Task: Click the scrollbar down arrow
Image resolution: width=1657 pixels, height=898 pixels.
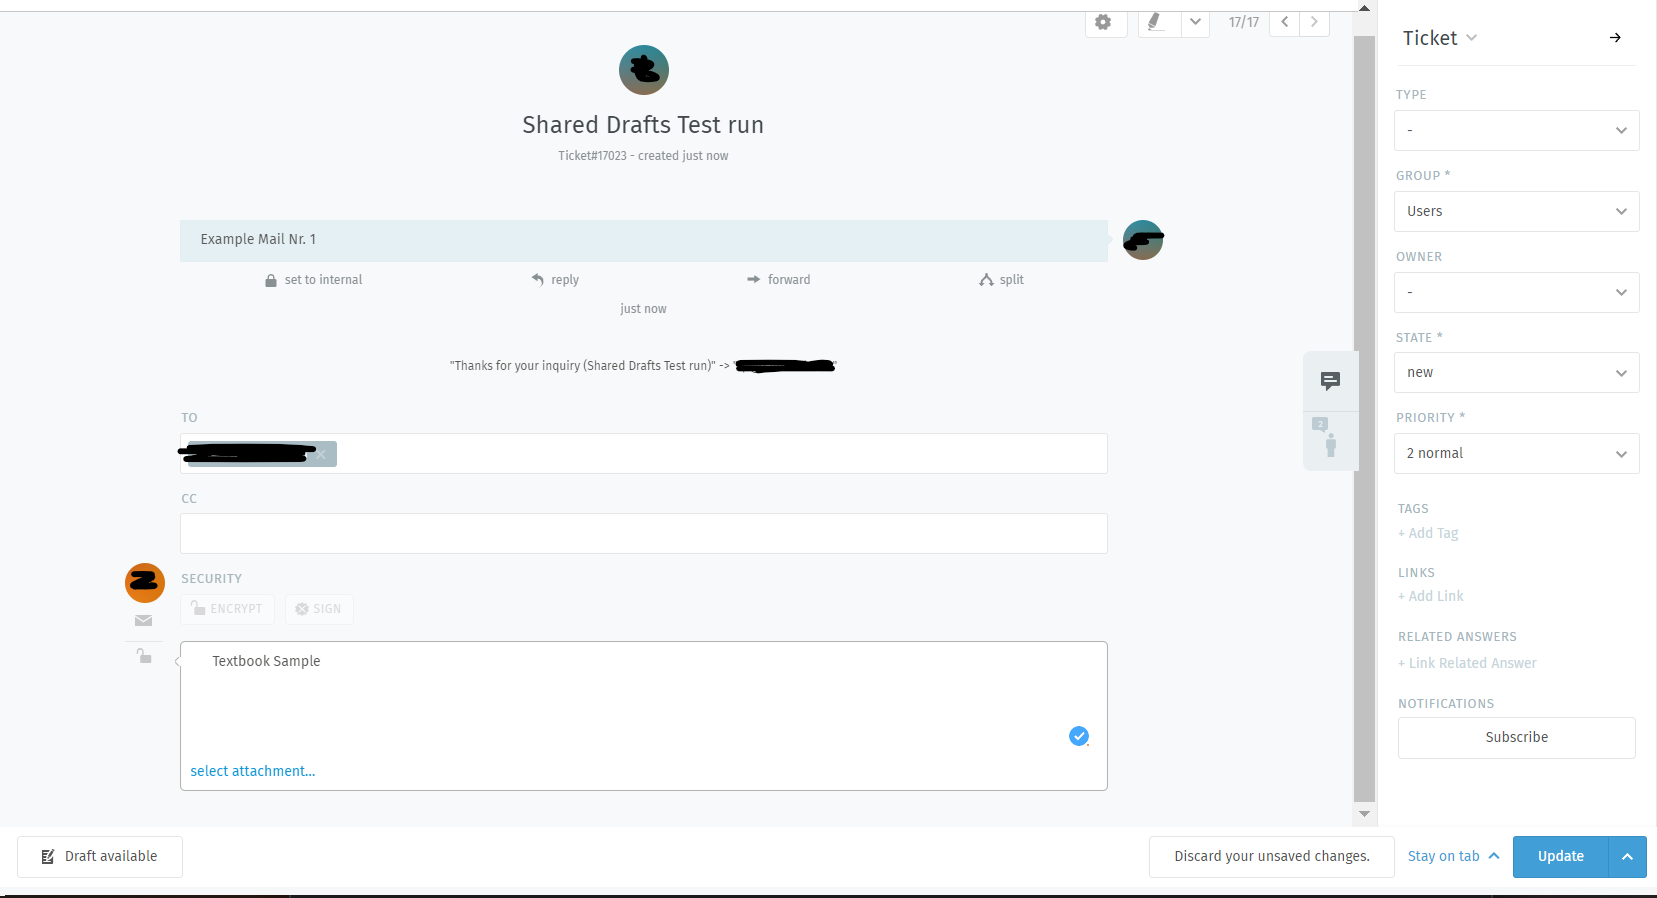Action: [x=1364, y=814]
